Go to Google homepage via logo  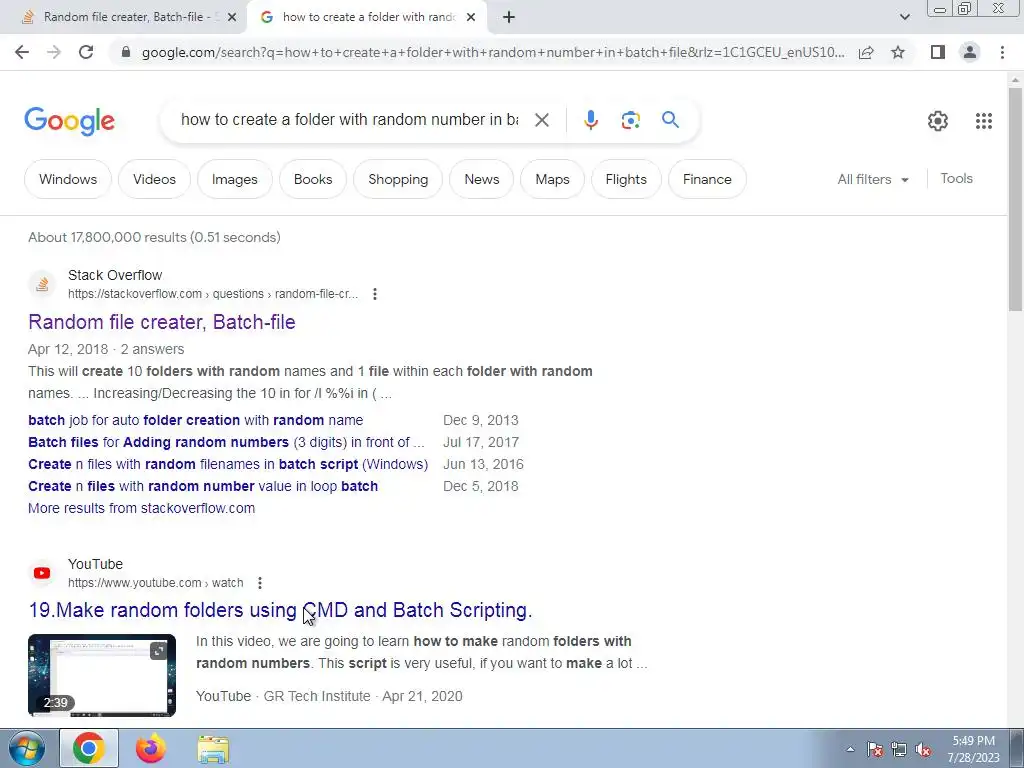(x=69, y=121)
